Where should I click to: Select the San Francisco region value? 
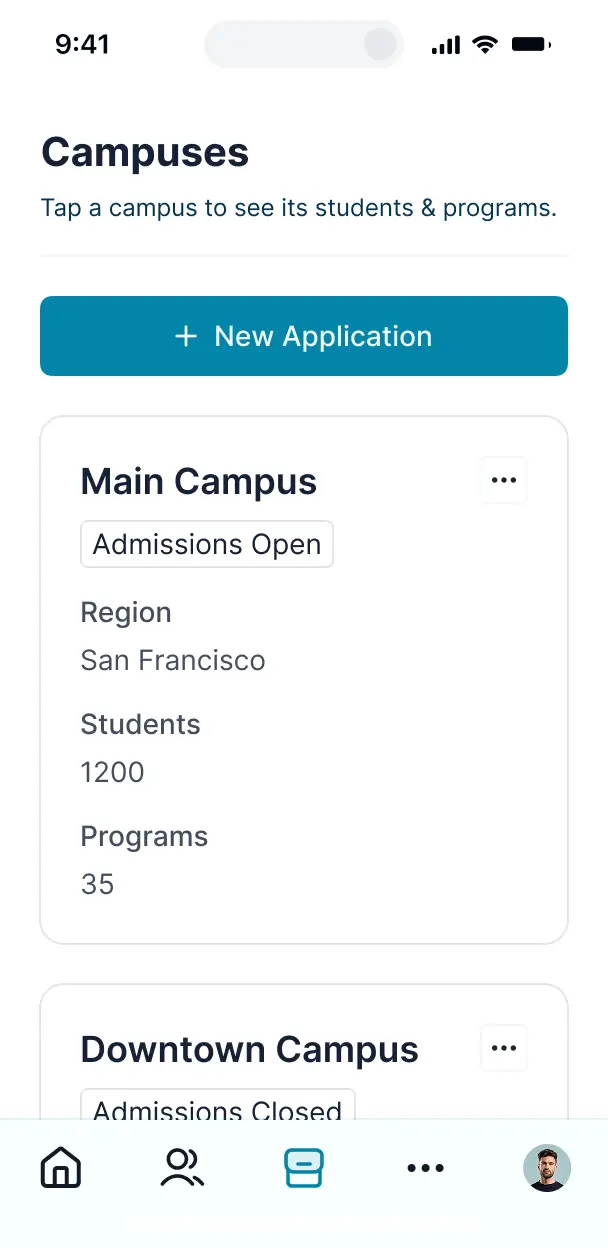point(173,660)
